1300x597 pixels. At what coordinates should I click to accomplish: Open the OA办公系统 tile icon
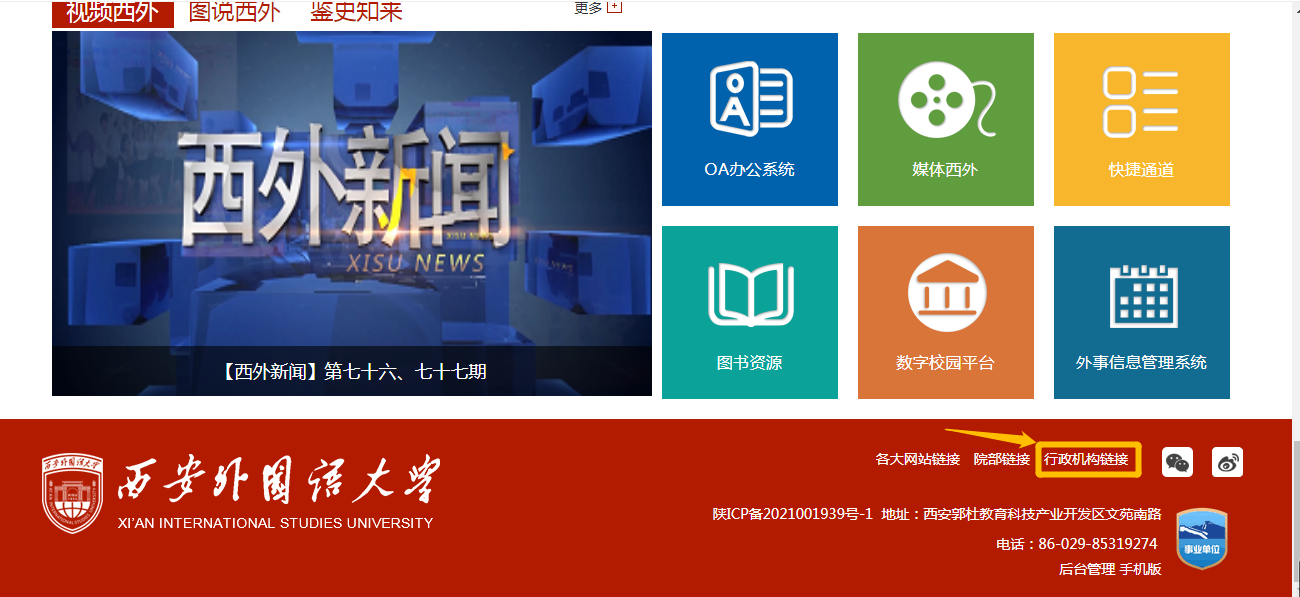point(750,99)
